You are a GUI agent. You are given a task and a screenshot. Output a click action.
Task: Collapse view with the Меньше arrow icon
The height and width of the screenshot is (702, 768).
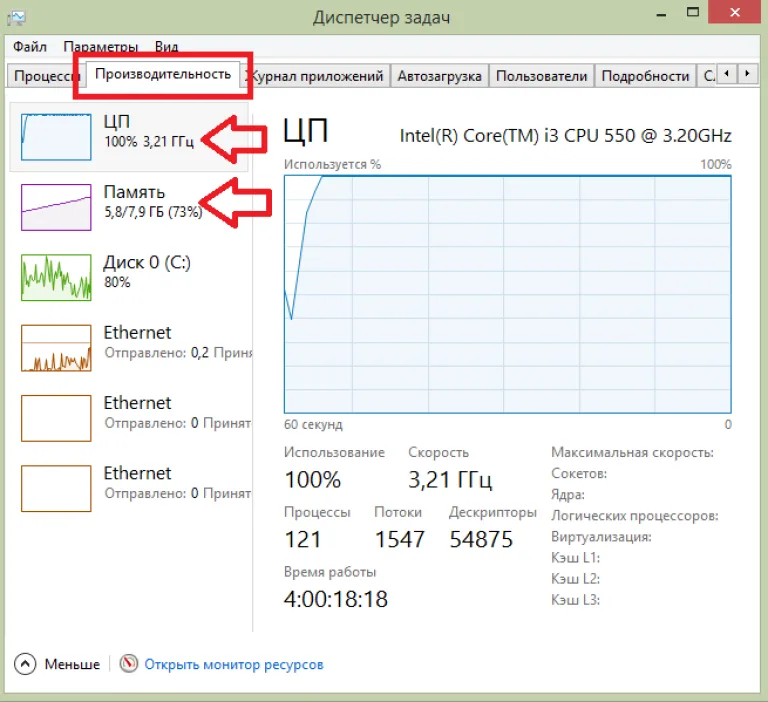(x=25, y=664)
